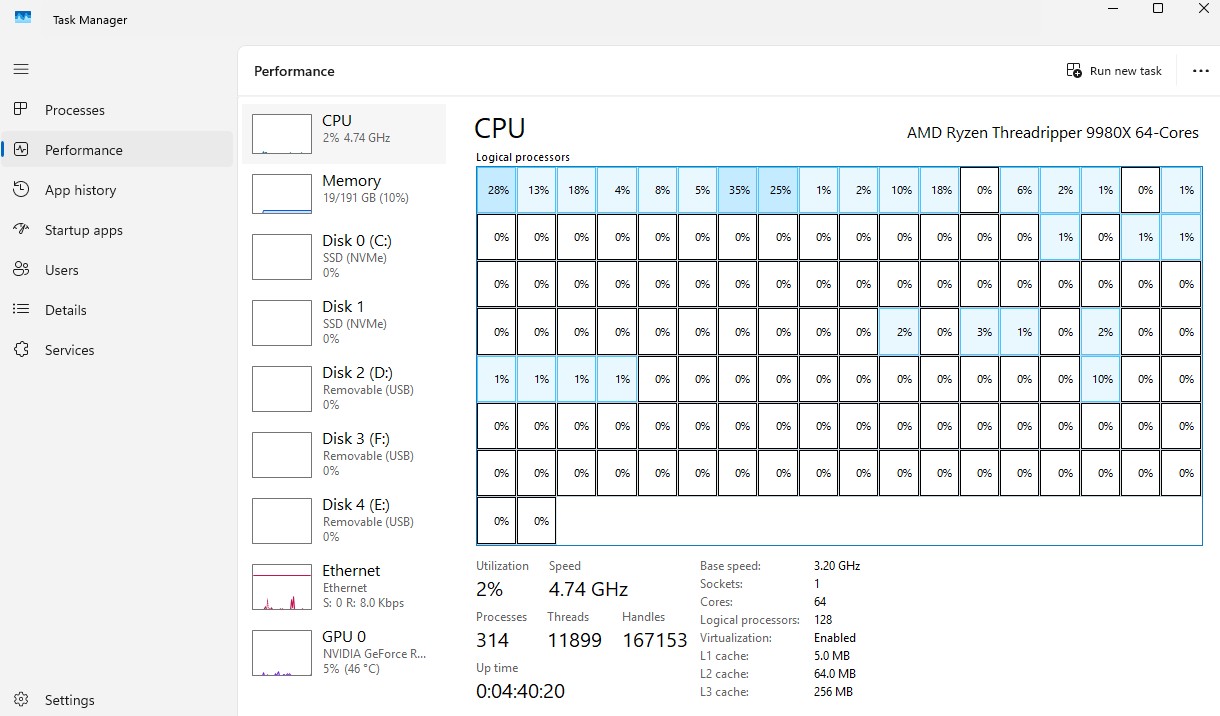The image size is (1220, 716).
Task: Click the Details list icon
Action: (x=21, y=310)
